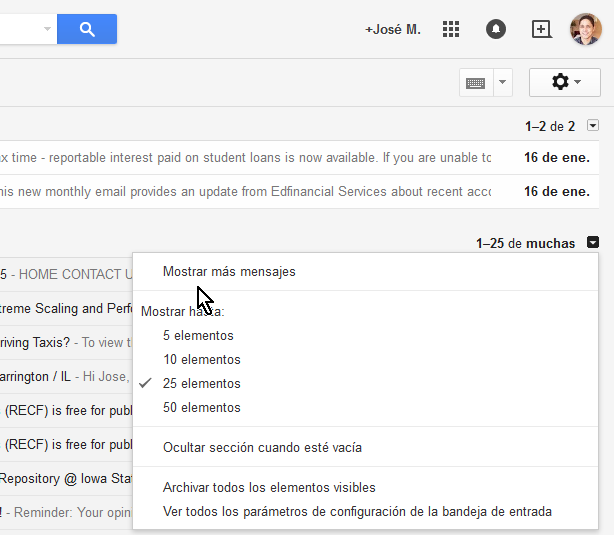Open the profile avatar picture
The image size is (614, 535).
pyautogui.click(x=586, y=29)
